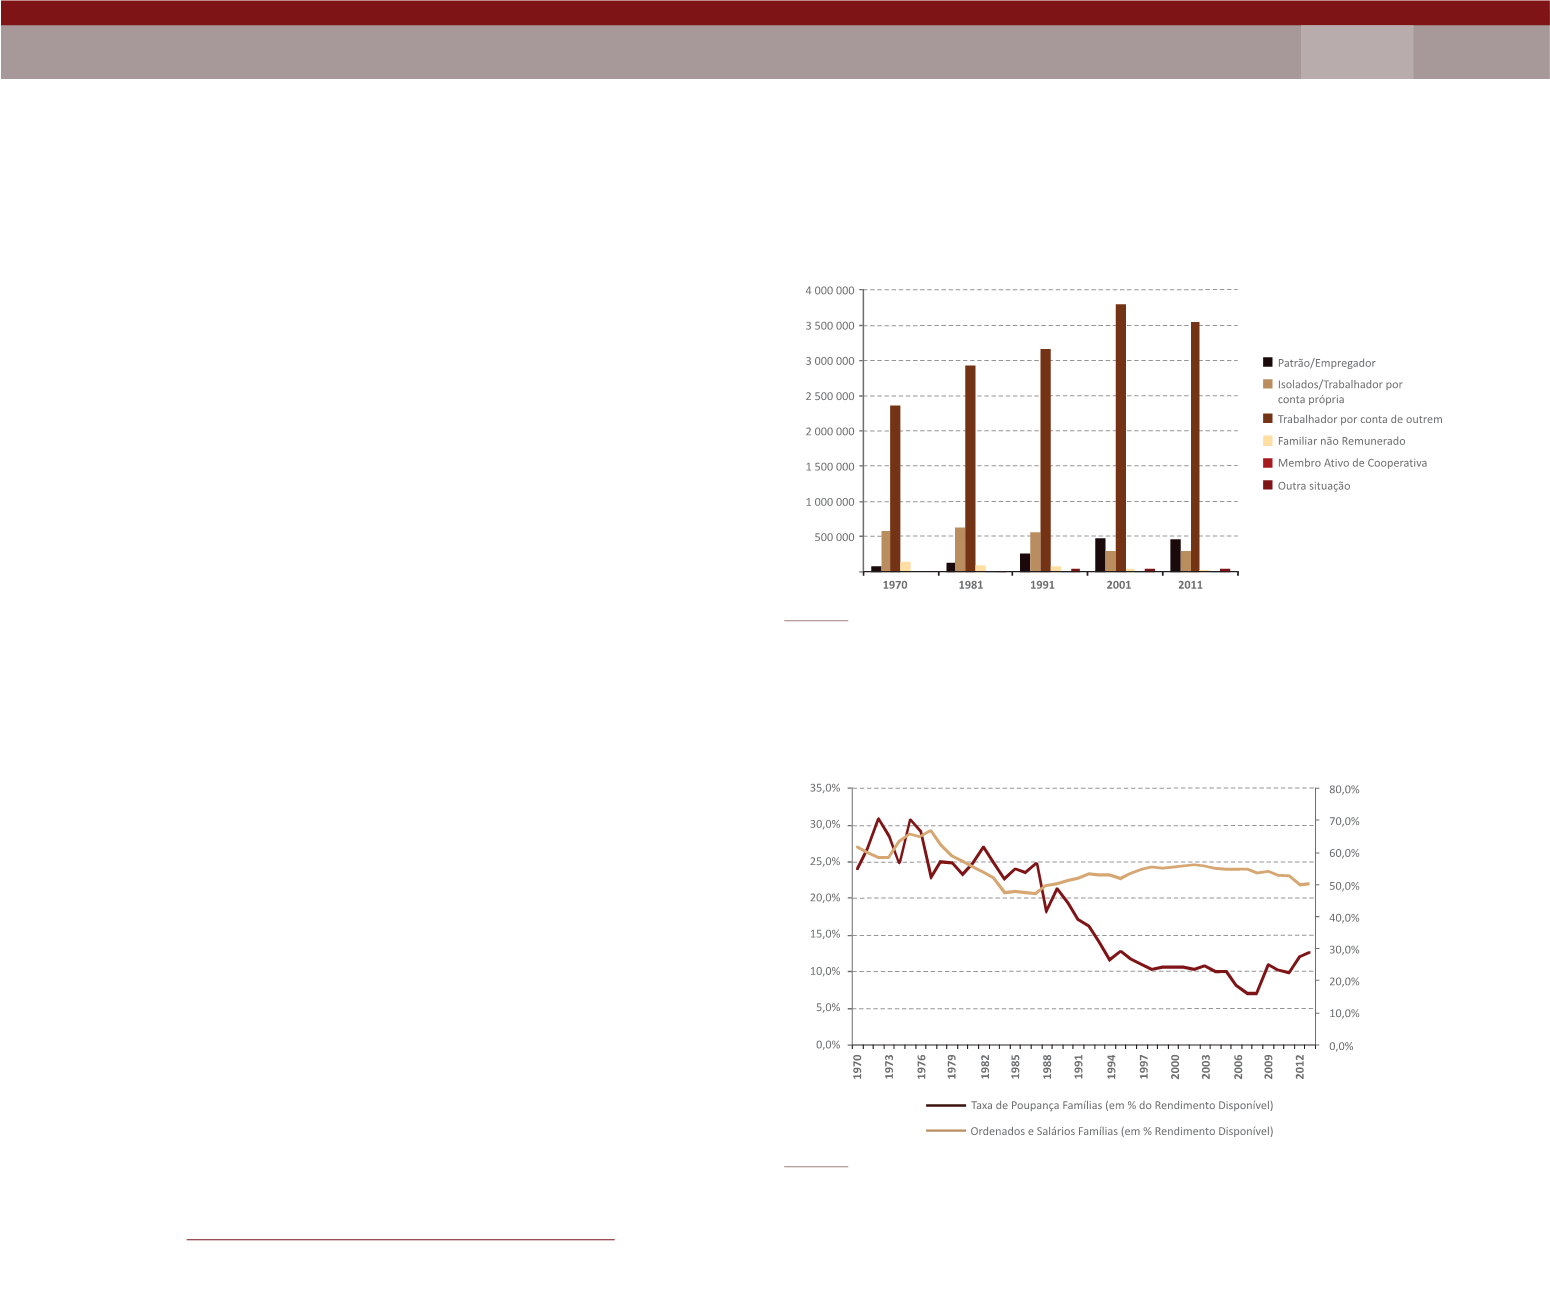Click the '500 000' y-axis label
This screenshot has height=1300, width=1550.
coord(835,537)
